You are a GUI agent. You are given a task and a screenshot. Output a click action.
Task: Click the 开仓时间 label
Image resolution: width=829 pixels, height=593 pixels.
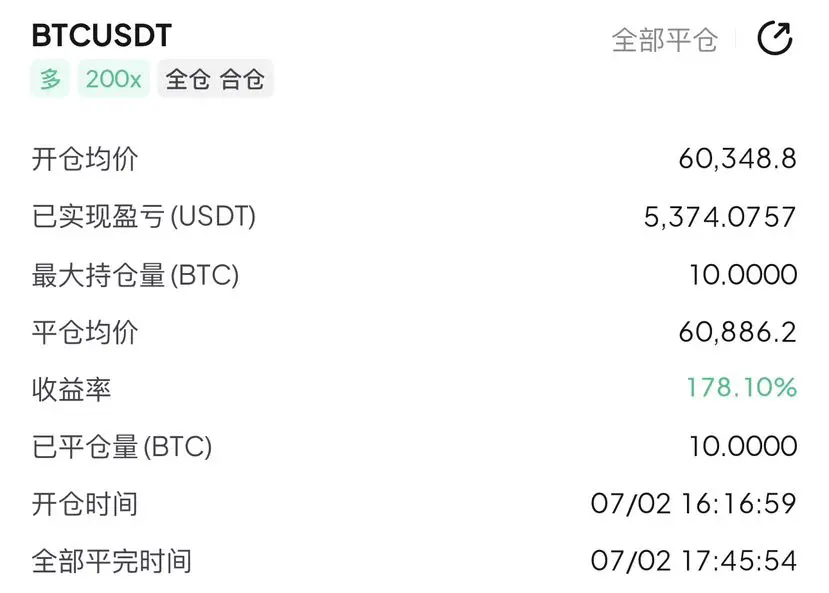[85, 504]
